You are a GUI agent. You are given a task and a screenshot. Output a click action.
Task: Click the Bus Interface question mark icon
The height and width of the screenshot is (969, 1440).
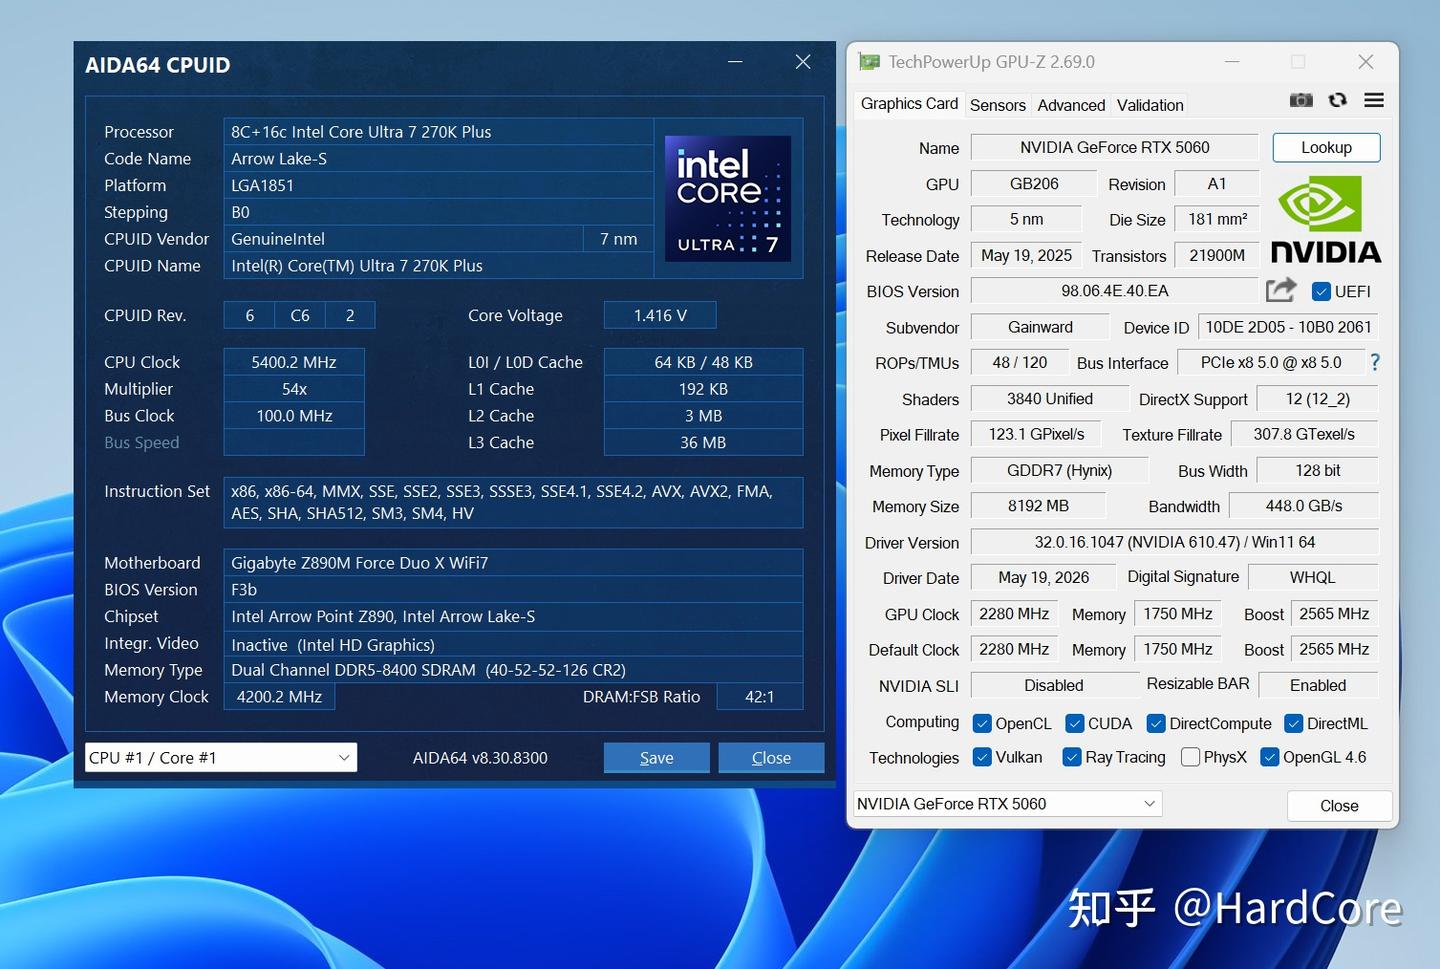1375,362
